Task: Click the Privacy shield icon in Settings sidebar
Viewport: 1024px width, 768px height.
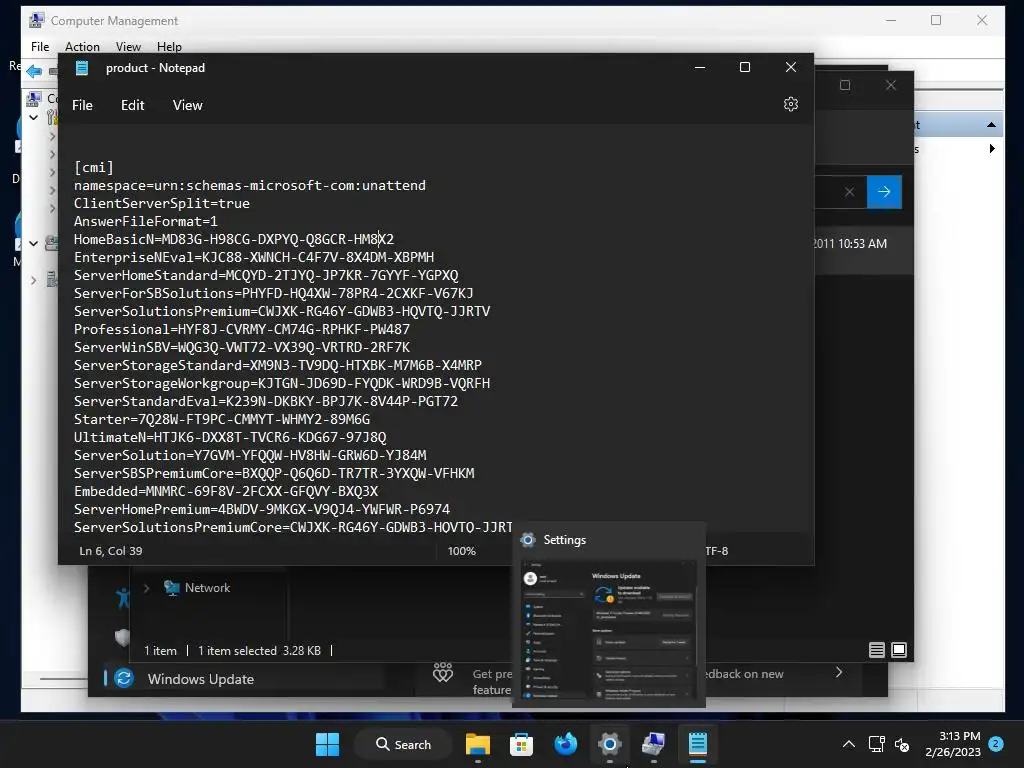Action: coord(122,637)
